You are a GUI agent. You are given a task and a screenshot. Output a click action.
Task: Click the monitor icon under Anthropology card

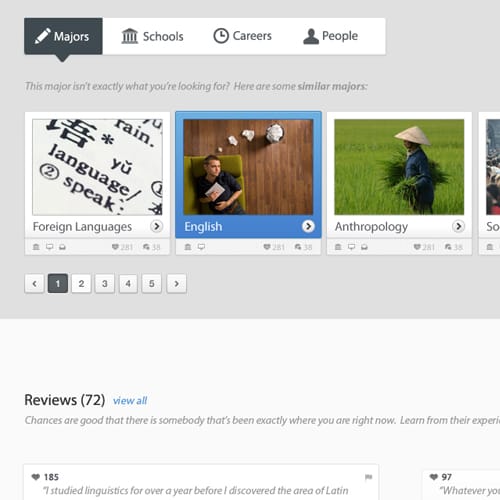coord(351,247)
